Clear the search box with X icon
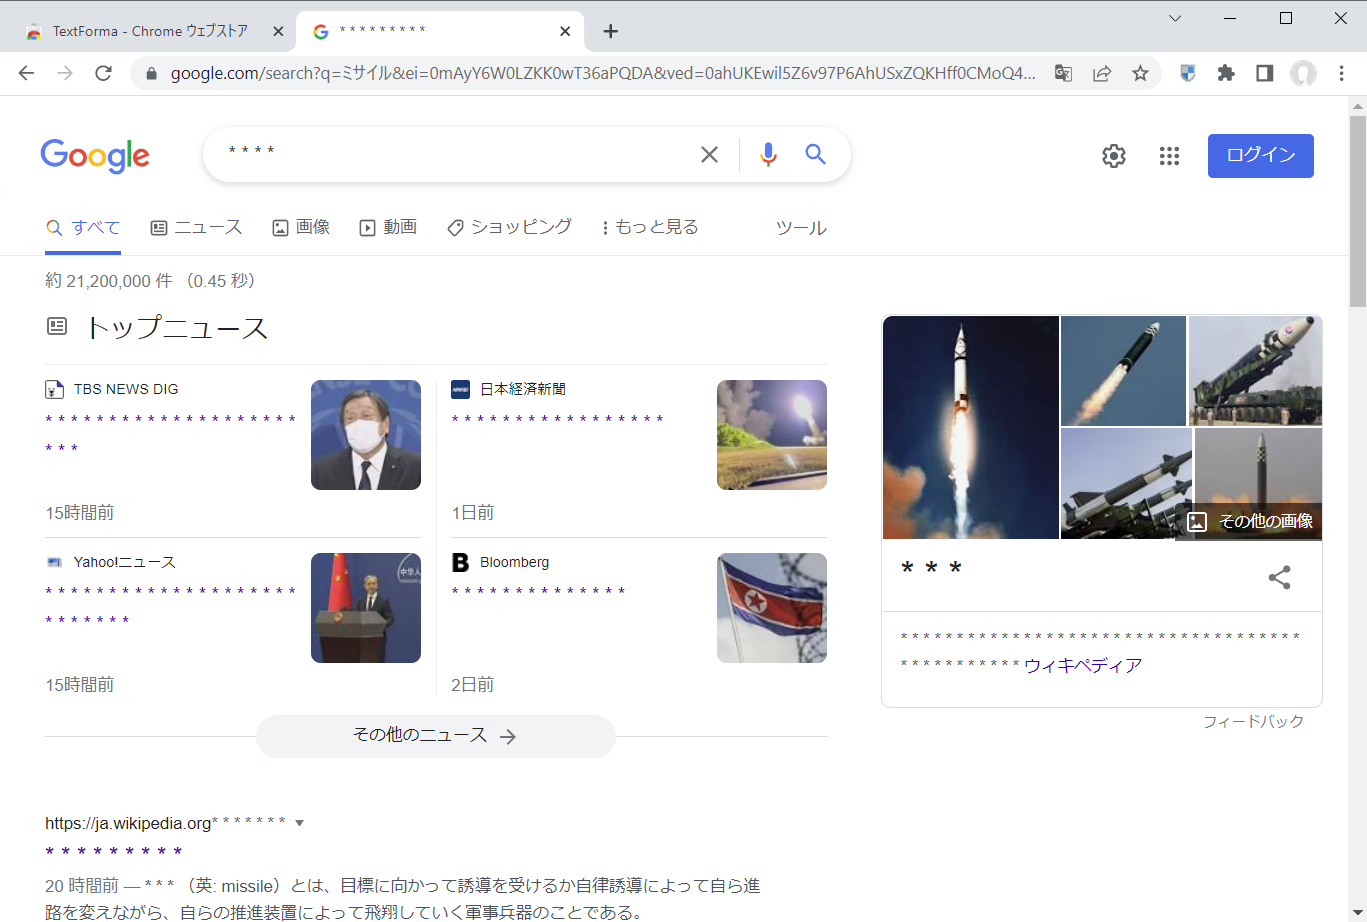Image resolution: width=1367 pixels, height=922 pixels. click(x=709, y=155)
